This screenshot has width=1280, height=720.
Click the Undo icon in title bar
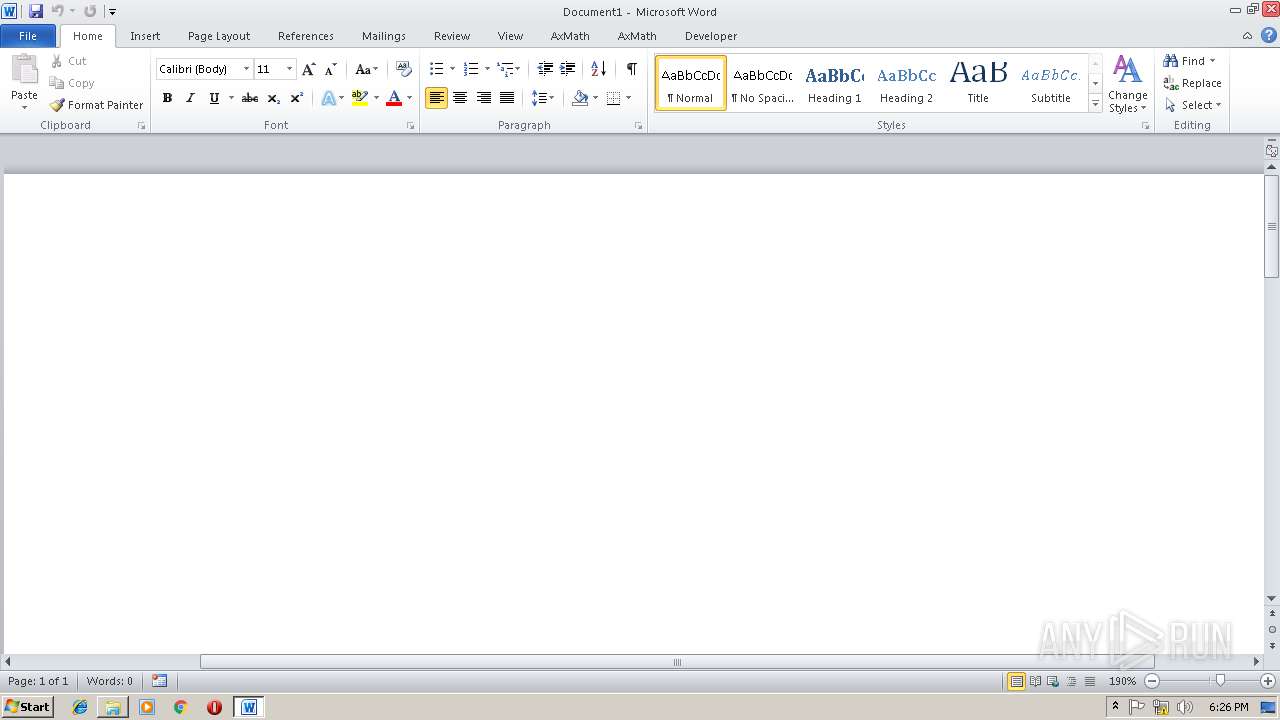58,11
